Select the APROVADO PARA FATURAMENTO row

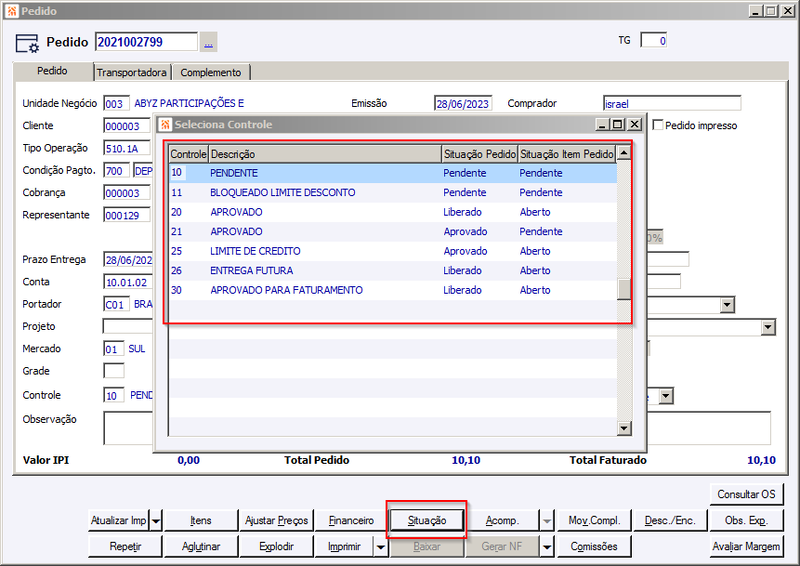pos(392,290)
